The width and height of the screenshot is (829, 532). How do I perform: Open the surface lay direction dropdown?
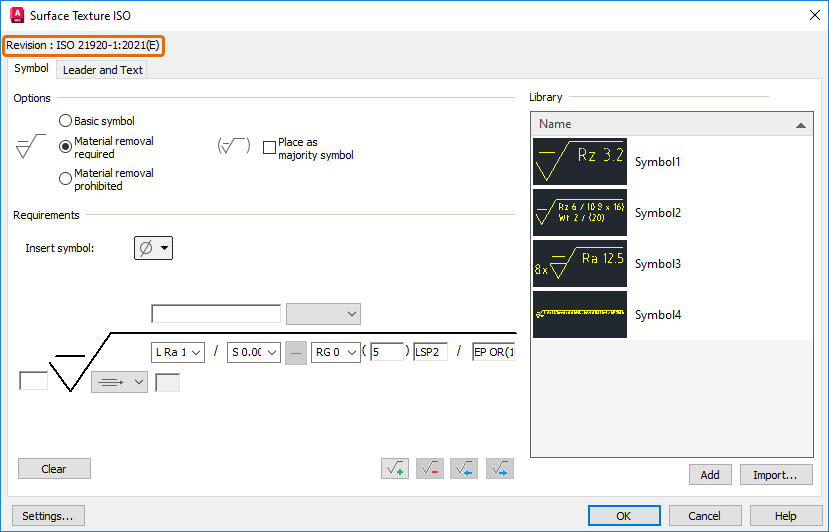(119, 382)
